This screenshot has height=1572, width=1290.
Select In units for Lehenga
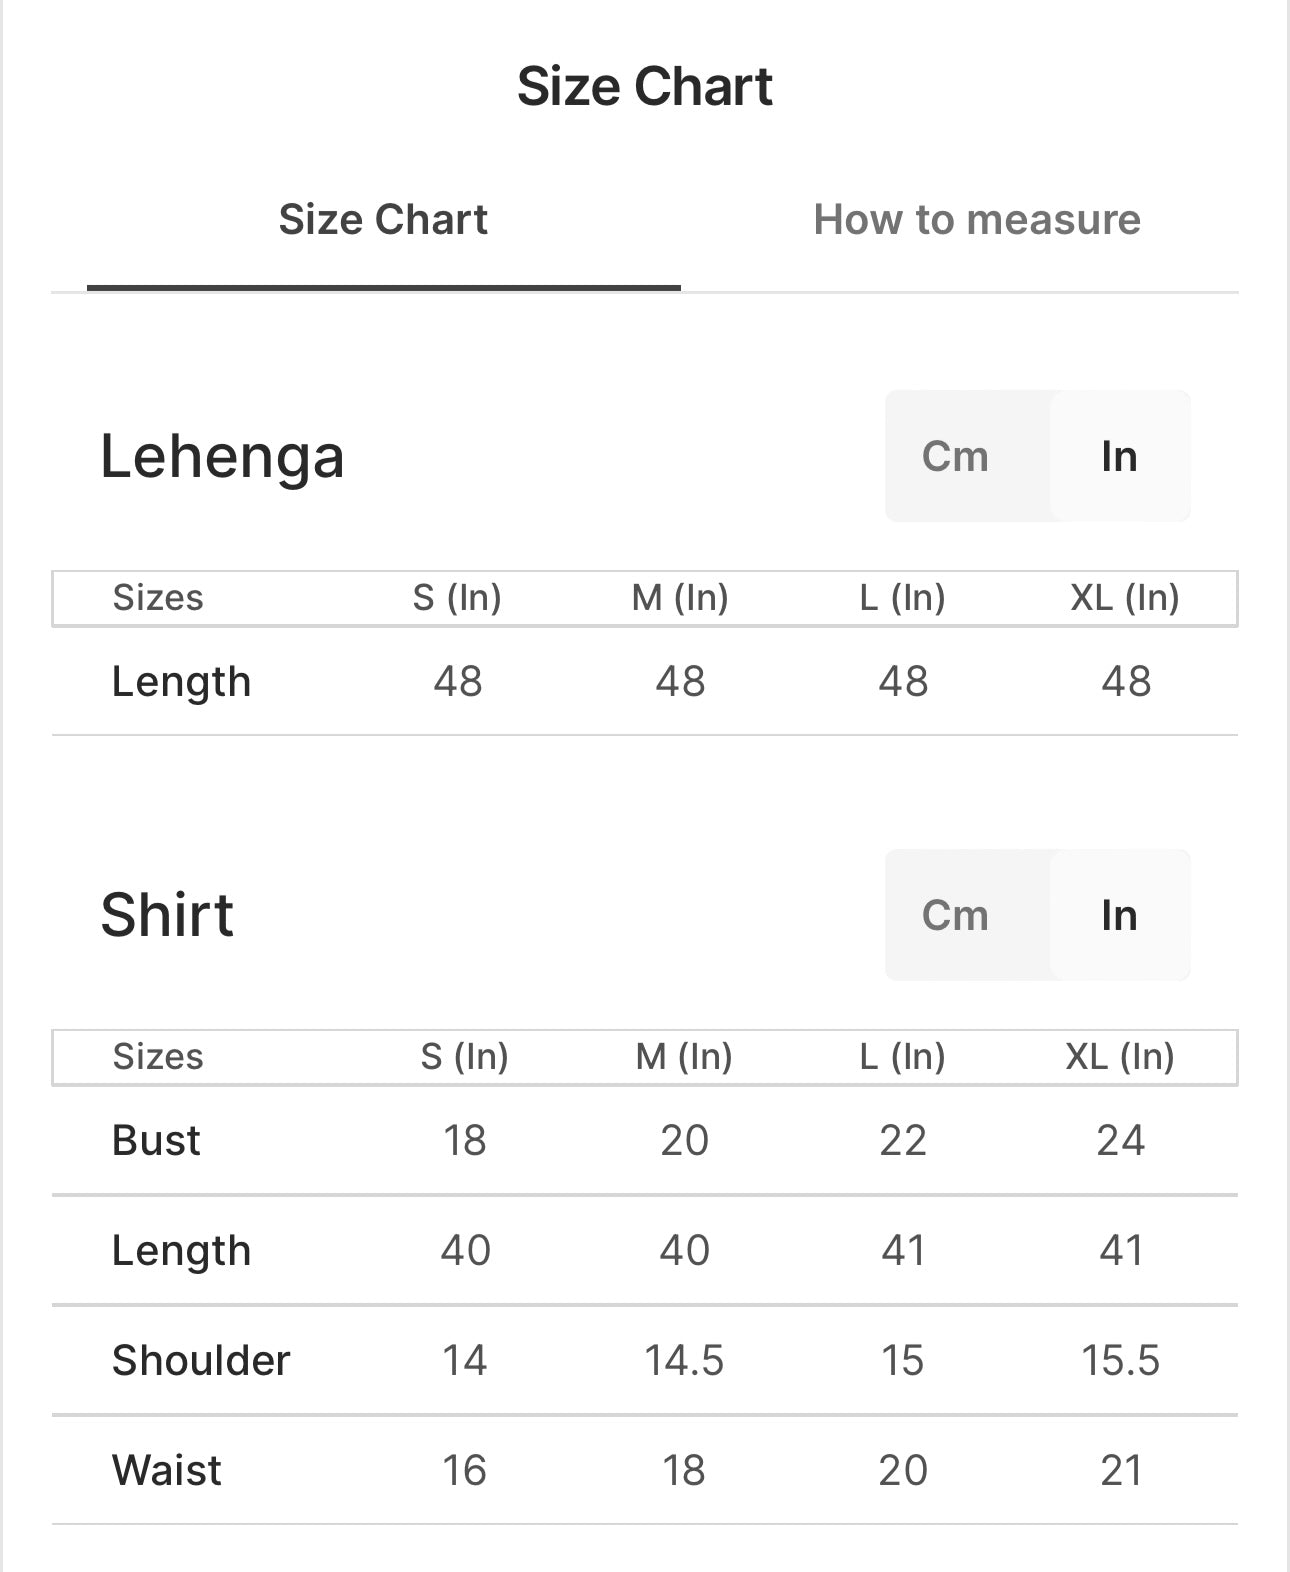pos(1119,457)
